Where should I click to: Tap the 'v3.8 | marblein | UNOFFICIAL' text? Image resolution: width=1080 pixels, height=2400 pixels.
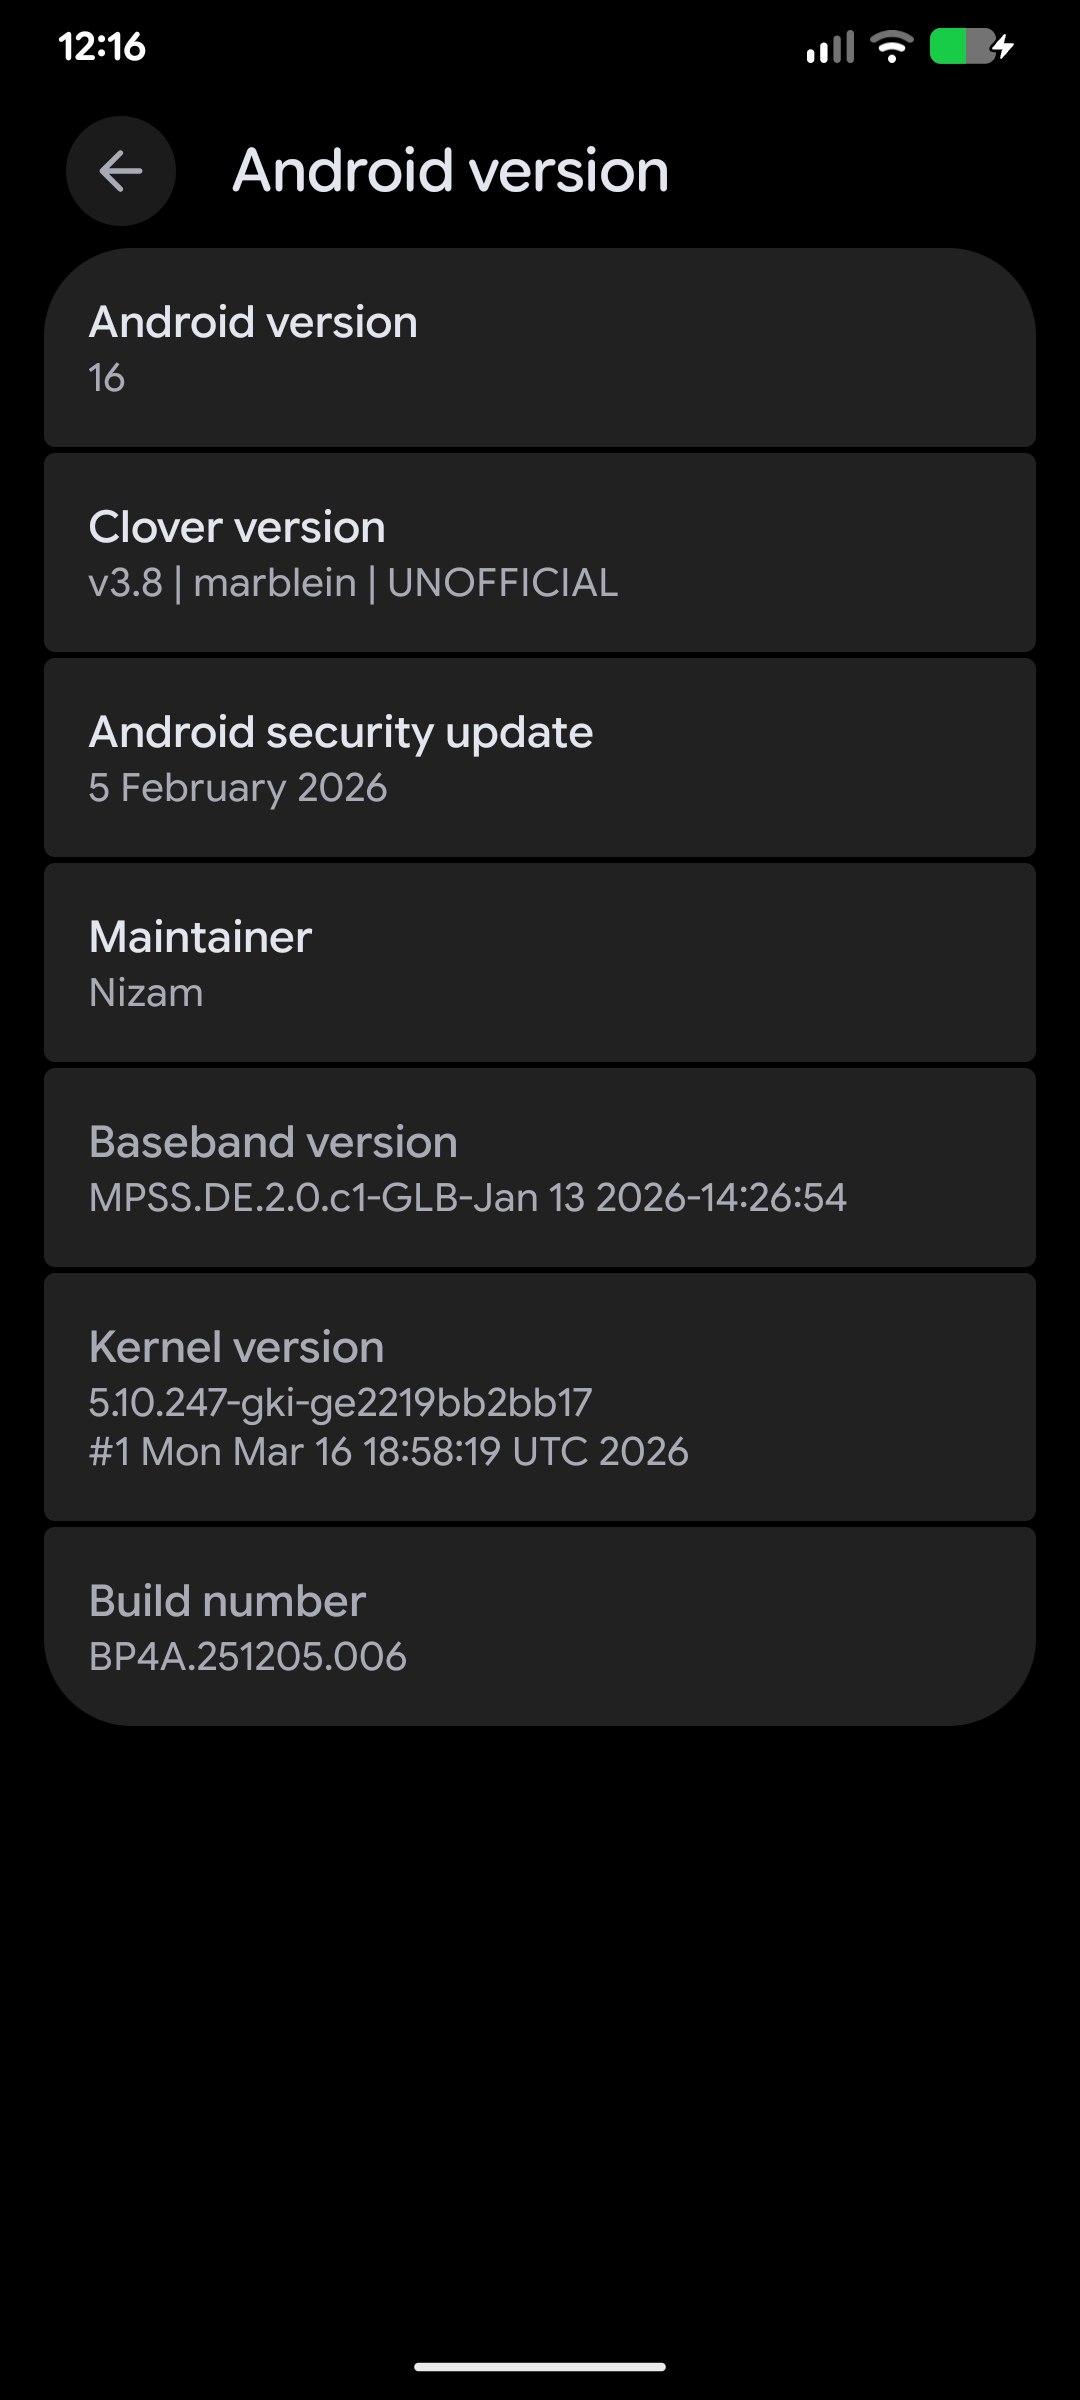coord(353,583)
